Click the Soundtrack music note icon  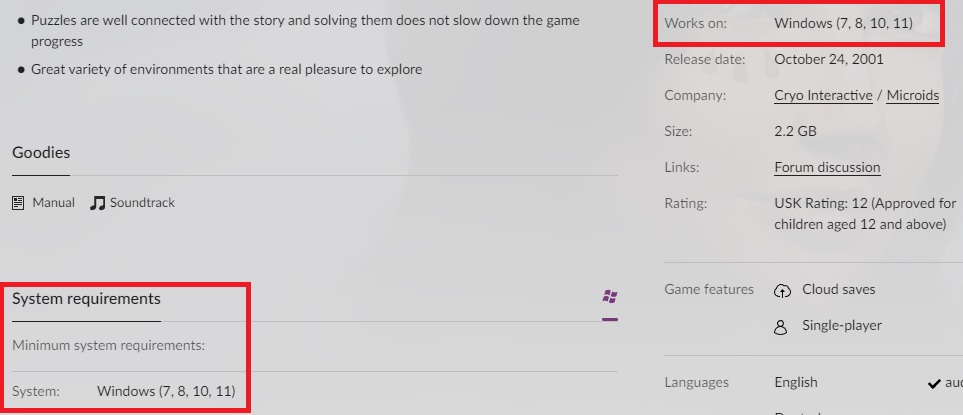point(97,203)
